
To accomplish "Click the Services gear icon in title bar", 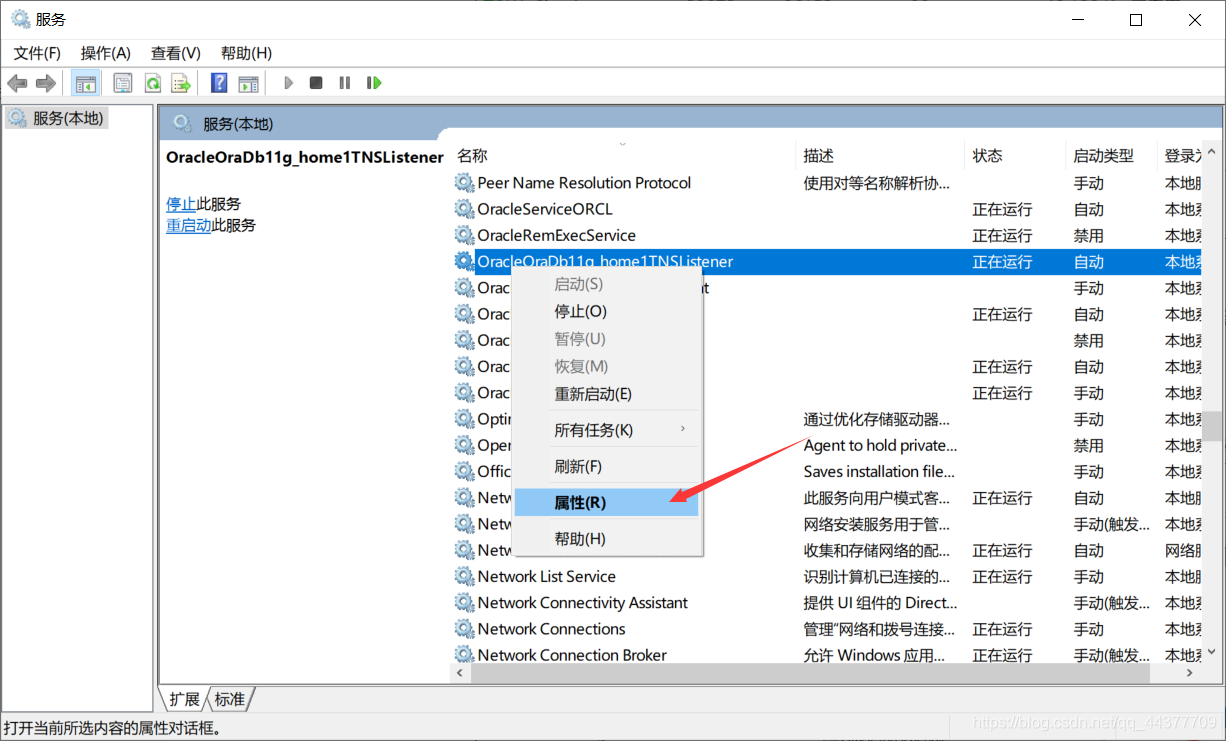I will pos(20,19).
